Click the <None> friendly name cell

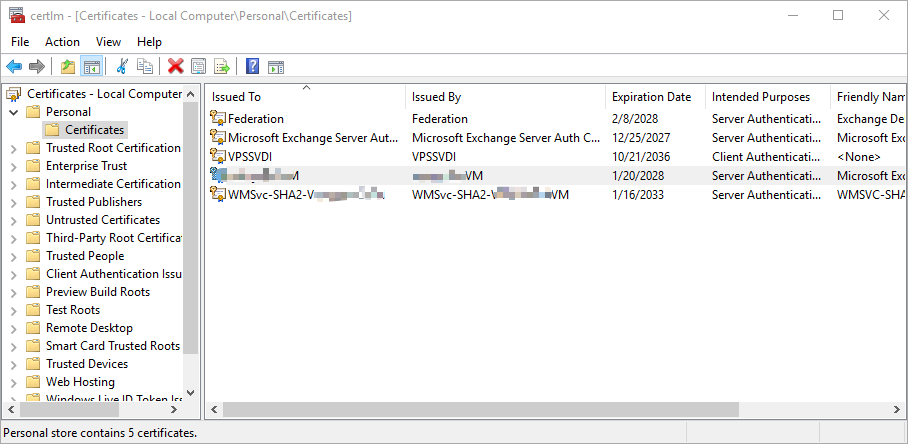tap(859, 156)
